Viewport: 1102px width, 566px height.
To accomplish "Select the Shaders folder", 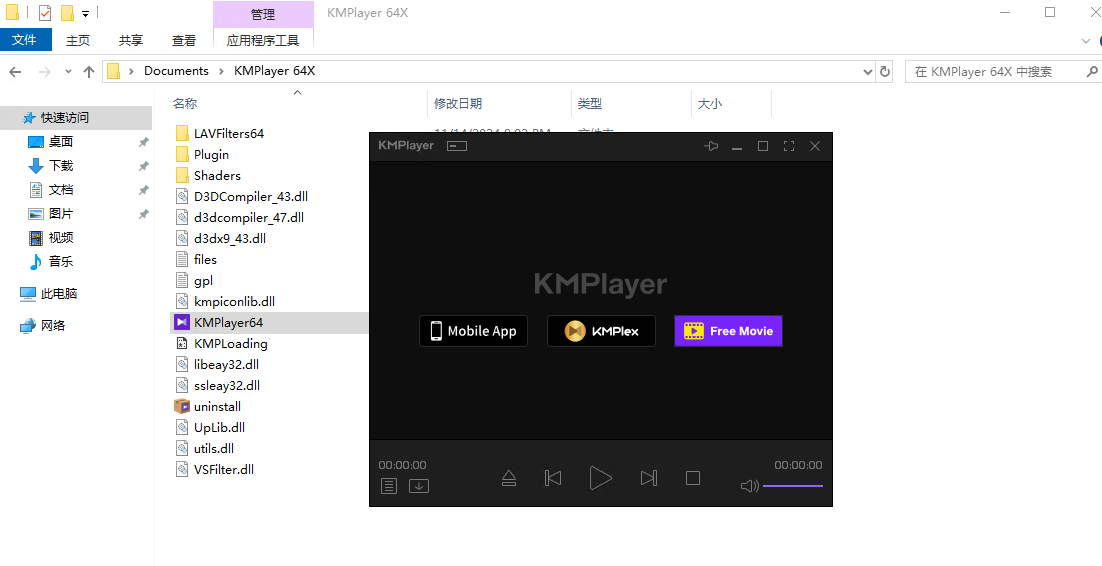I will pos(217,176).
